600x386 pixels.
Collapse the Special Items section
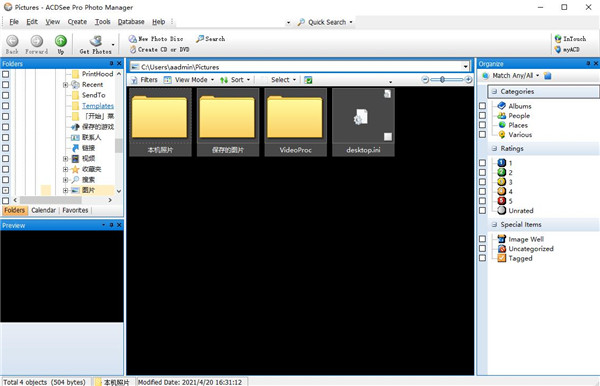[494, 225]
